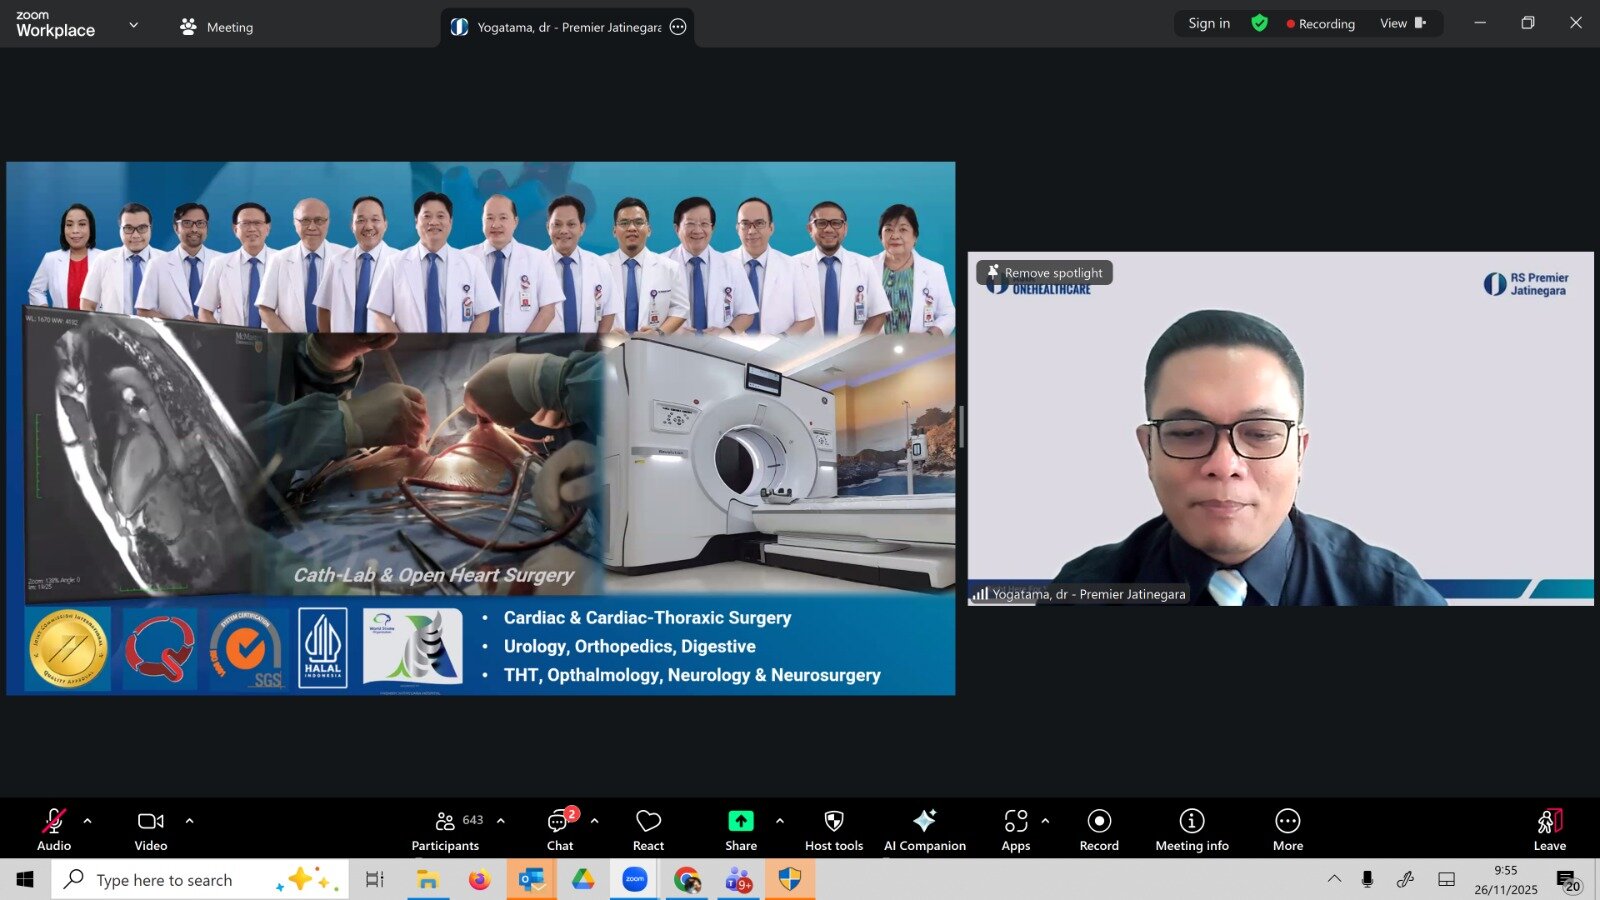The image size is (1600, 900).
Task: Click the green Share screen icon
Action: click(740, 821)
